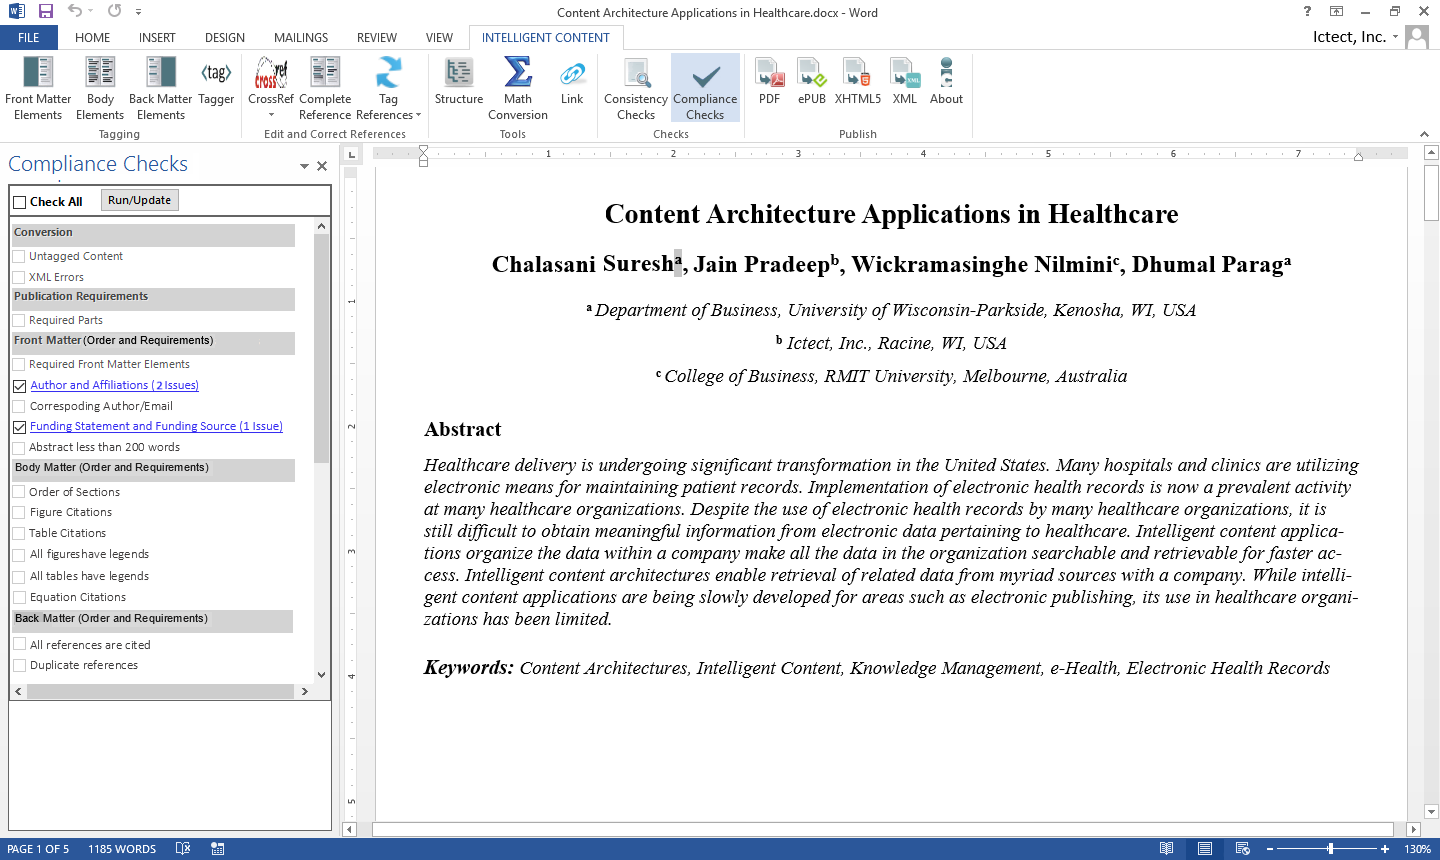
Task: Open Undo history dropdown arrow
Action: coord(90,12)
